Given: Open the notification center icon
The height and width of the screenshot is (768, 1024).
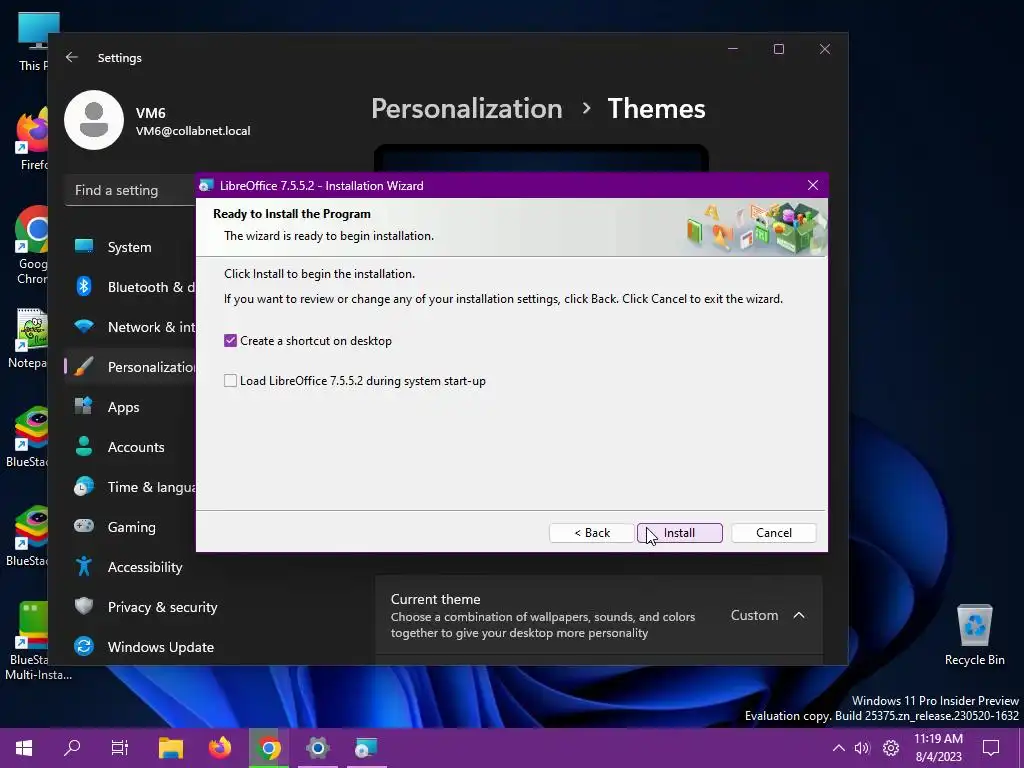Looking at the screenshot, I should (991, 748).
